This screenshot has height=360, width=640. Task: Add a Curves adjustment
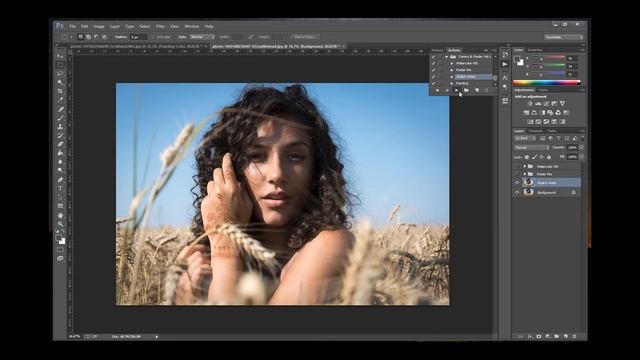coord(546,104)
